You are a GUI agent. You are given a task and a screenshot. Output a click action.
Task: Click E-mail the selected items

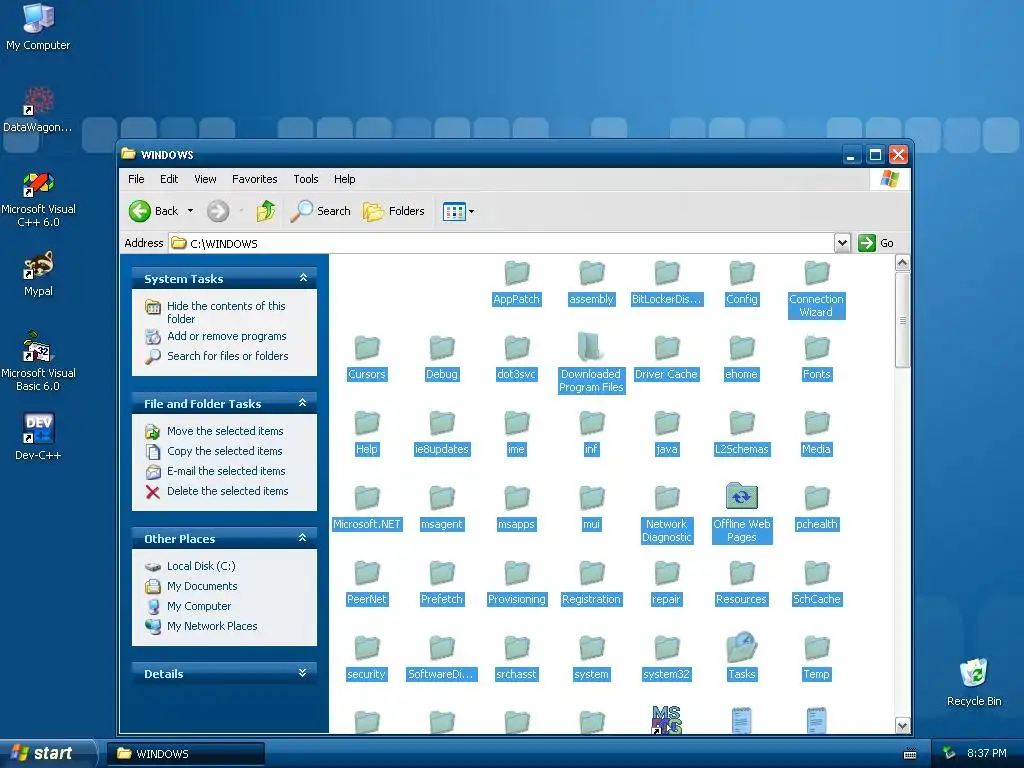tap(226, 471)
